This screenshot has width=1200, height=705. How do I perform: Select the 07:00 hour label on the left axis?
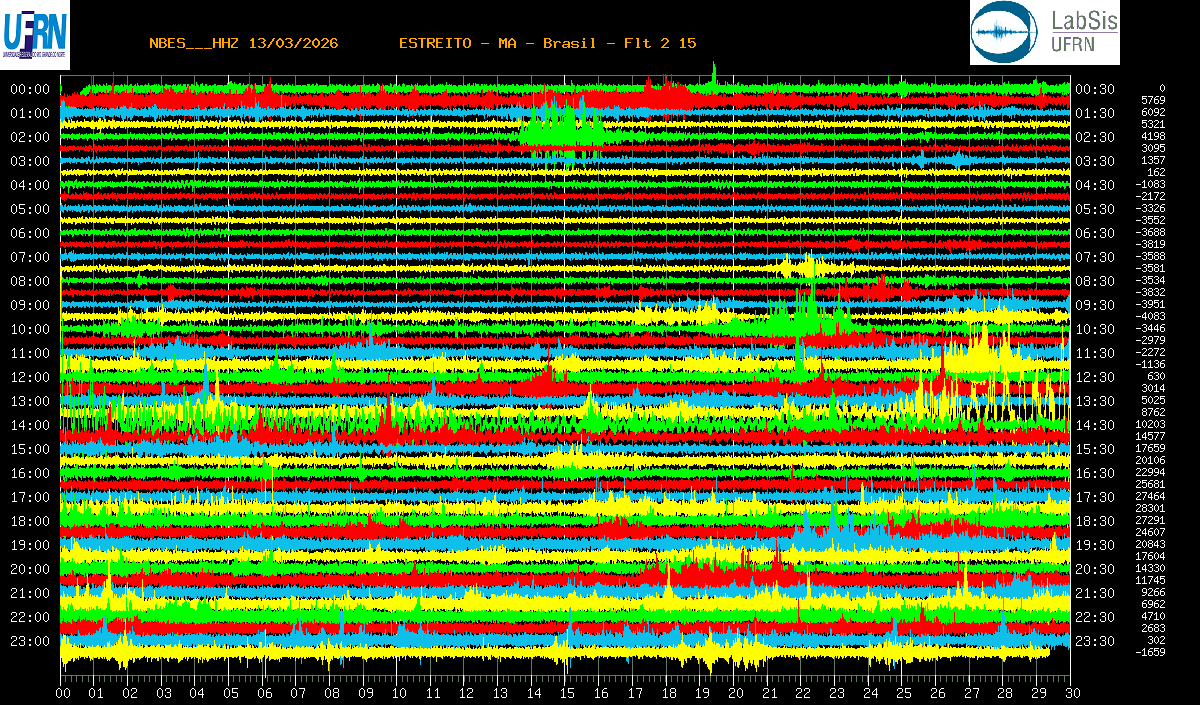[30, 257]
